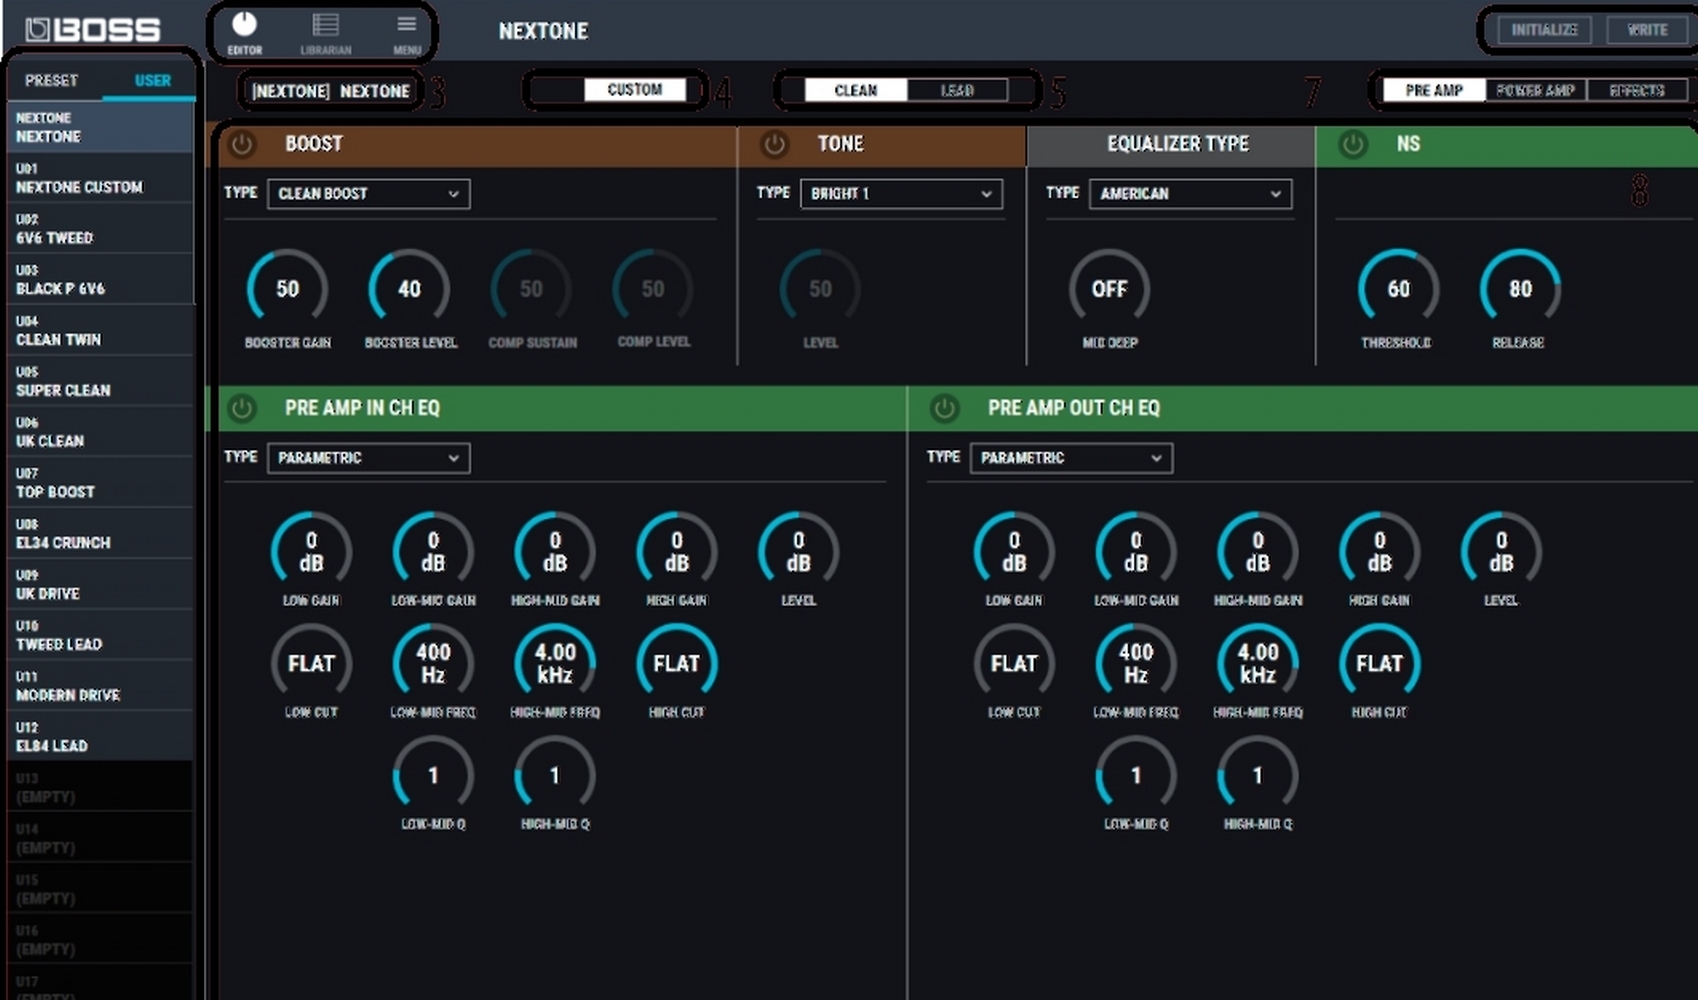Click the current patch name NEXTONE field
The width and height of the screenshot is (1698, 1000).
click(x=331, y=91)
